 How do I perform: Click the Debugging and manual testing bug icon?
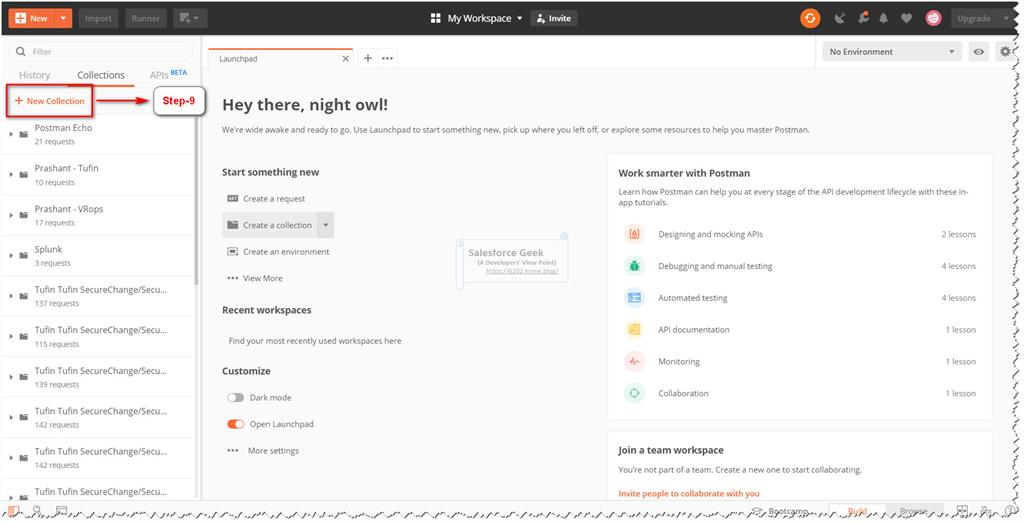(x=634, y=266)
